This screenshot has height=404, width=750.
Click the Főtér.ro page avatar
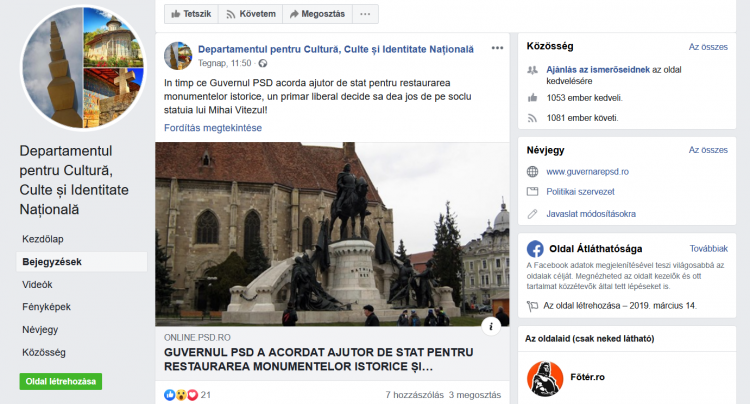pyautogui.click(x=543, y=377)
